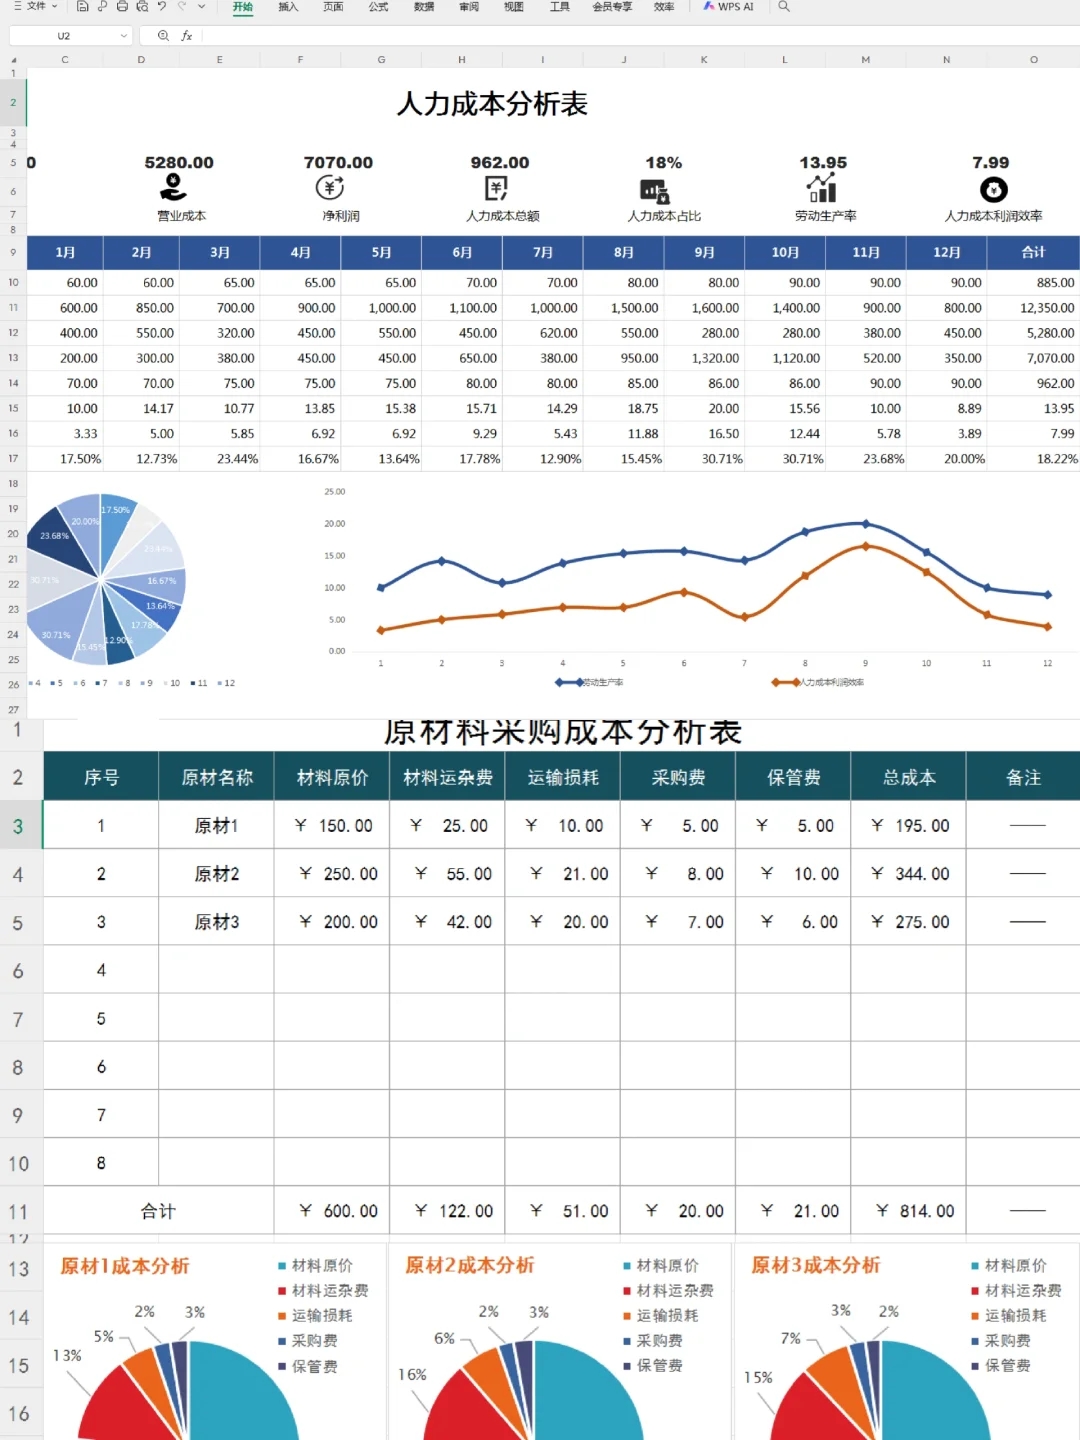Image resolution: width=1080 pixels, height=1440 pixels.
Task: Open the 页面 ribbon tab
Action: click(x=333, y=7)
